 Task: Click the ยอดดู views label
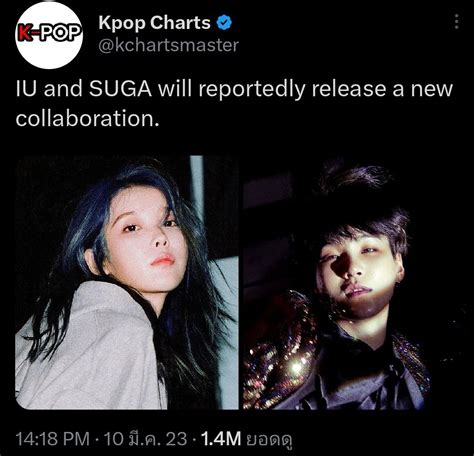point(269,439)
